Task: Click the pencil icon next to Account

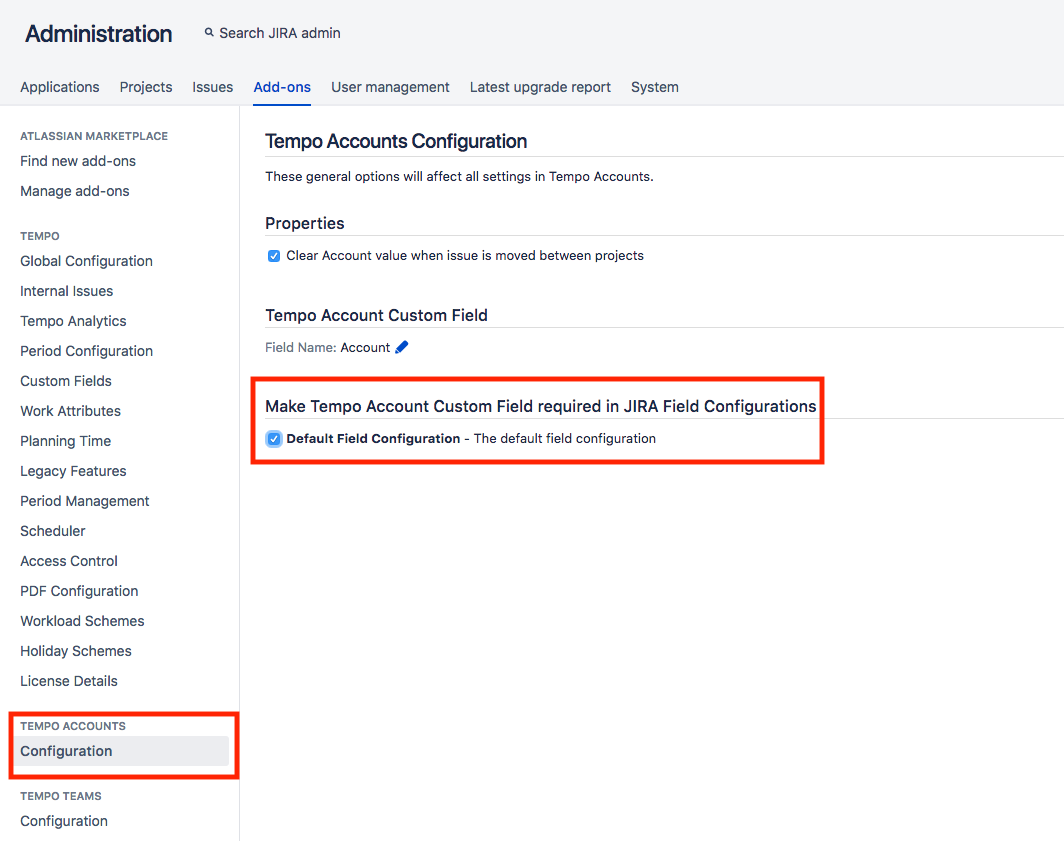Action: click(402, 347)
